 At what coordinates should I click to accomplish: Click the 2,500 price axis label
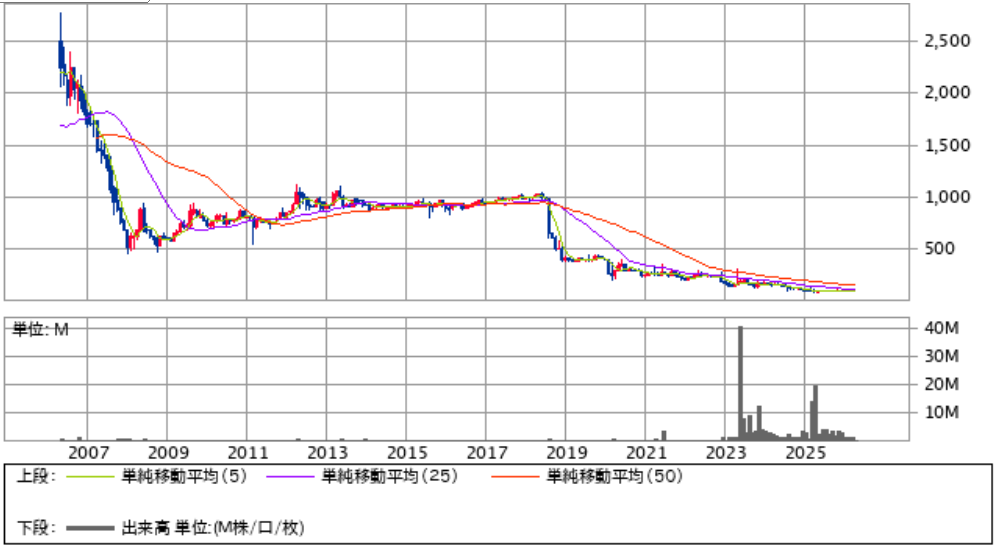coord(945,41)
